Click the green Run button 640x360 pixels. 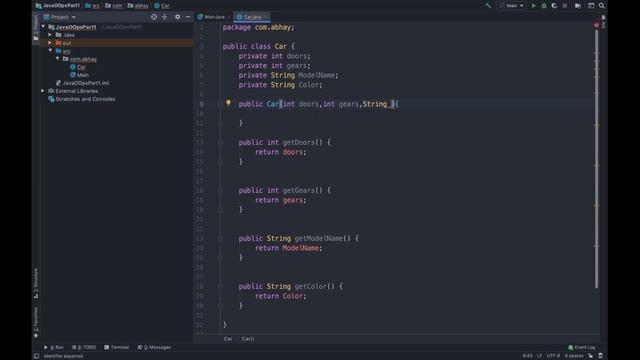tap(533, 6)
